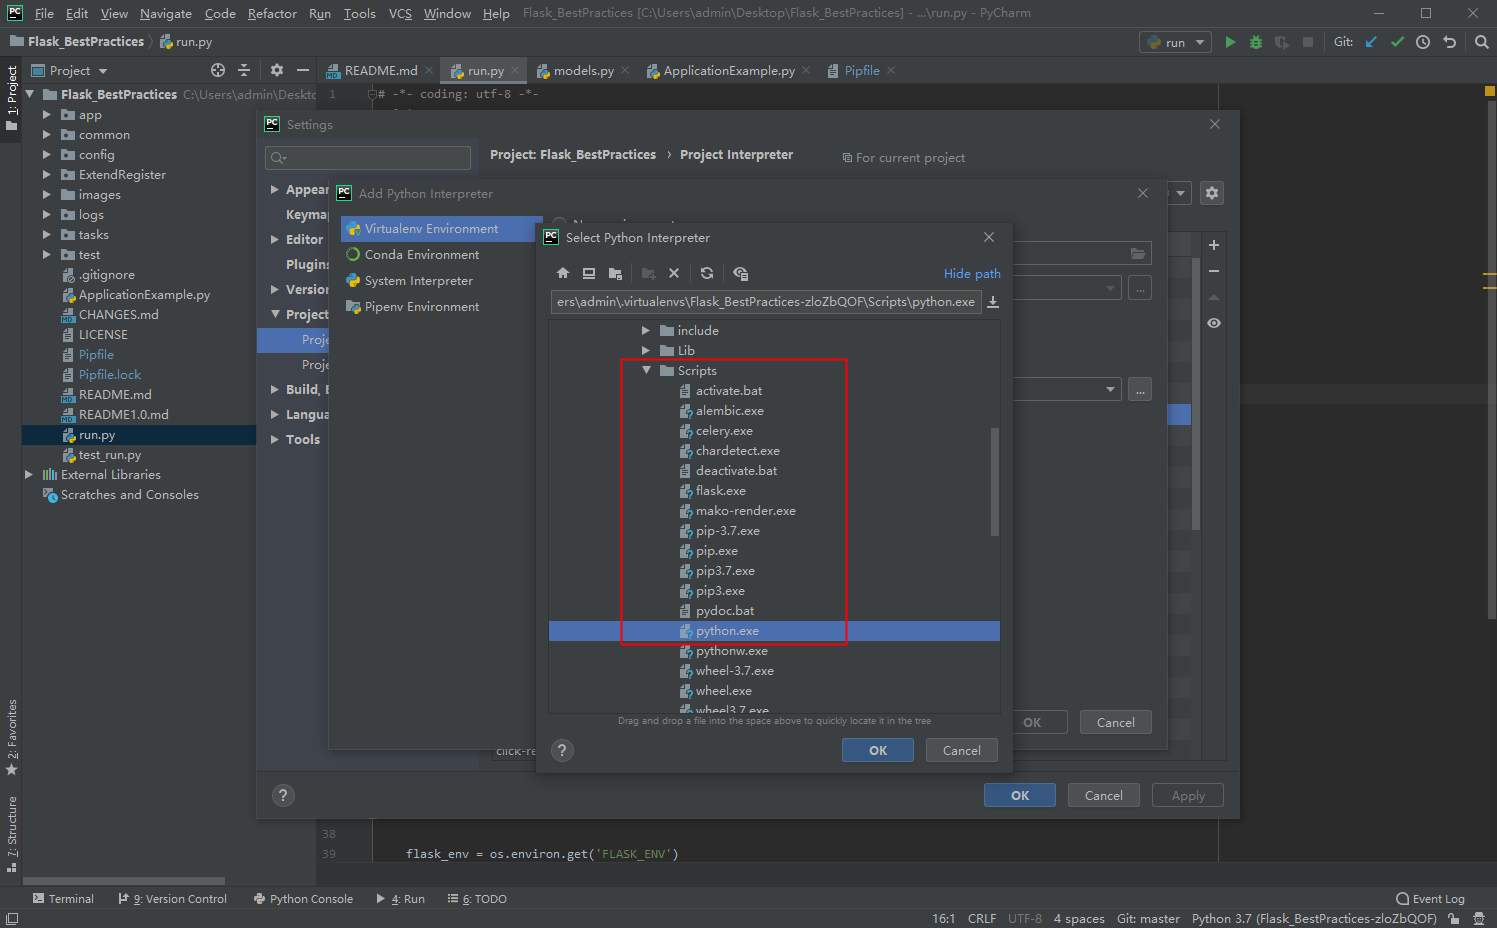Confirm with OK in Select Python Interpreter
The image size is (1497, 928).
tap(878, 750)
